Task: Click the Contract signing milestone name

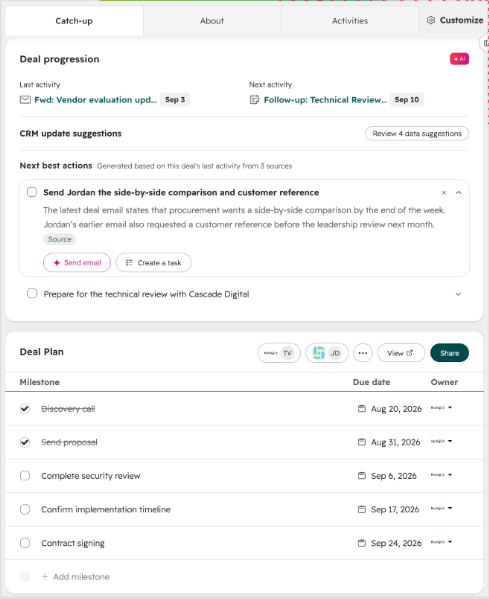Action: [x=73, y=543]
